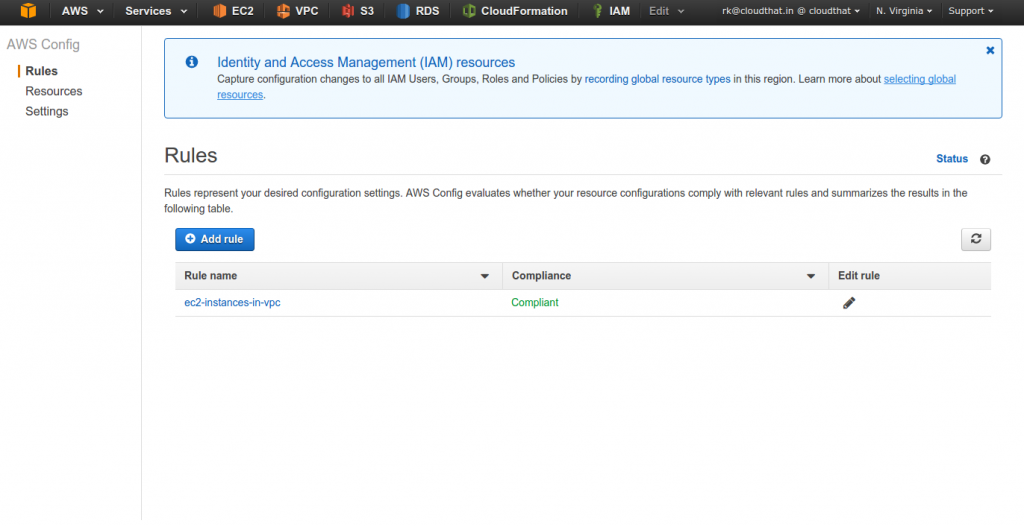Click the AWS orange cube logo
Viewport: 1024px width, 526px height.
[28, 10]
